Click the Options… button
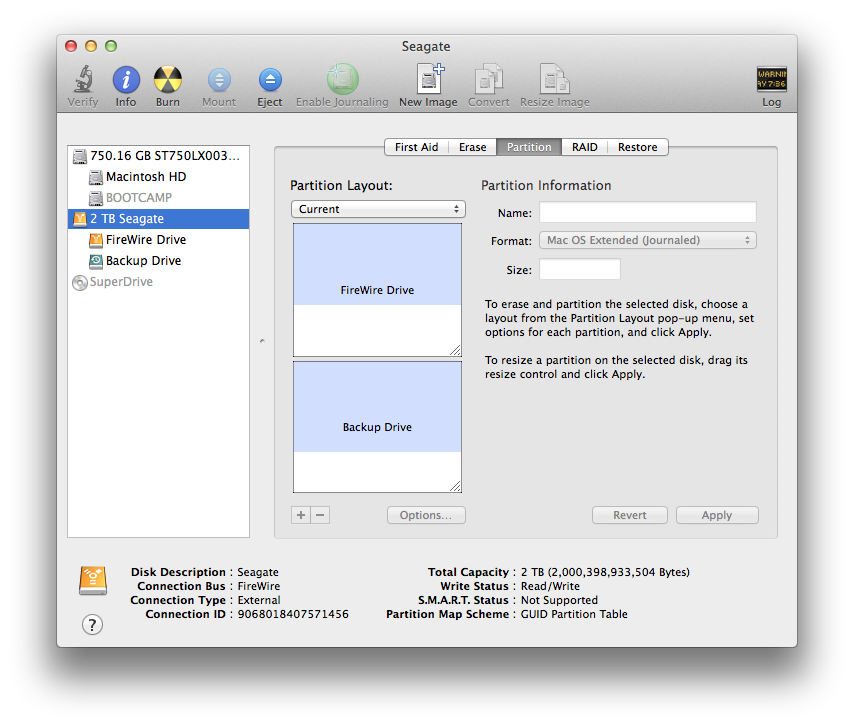The image size is (854, 726). [426, 515]
